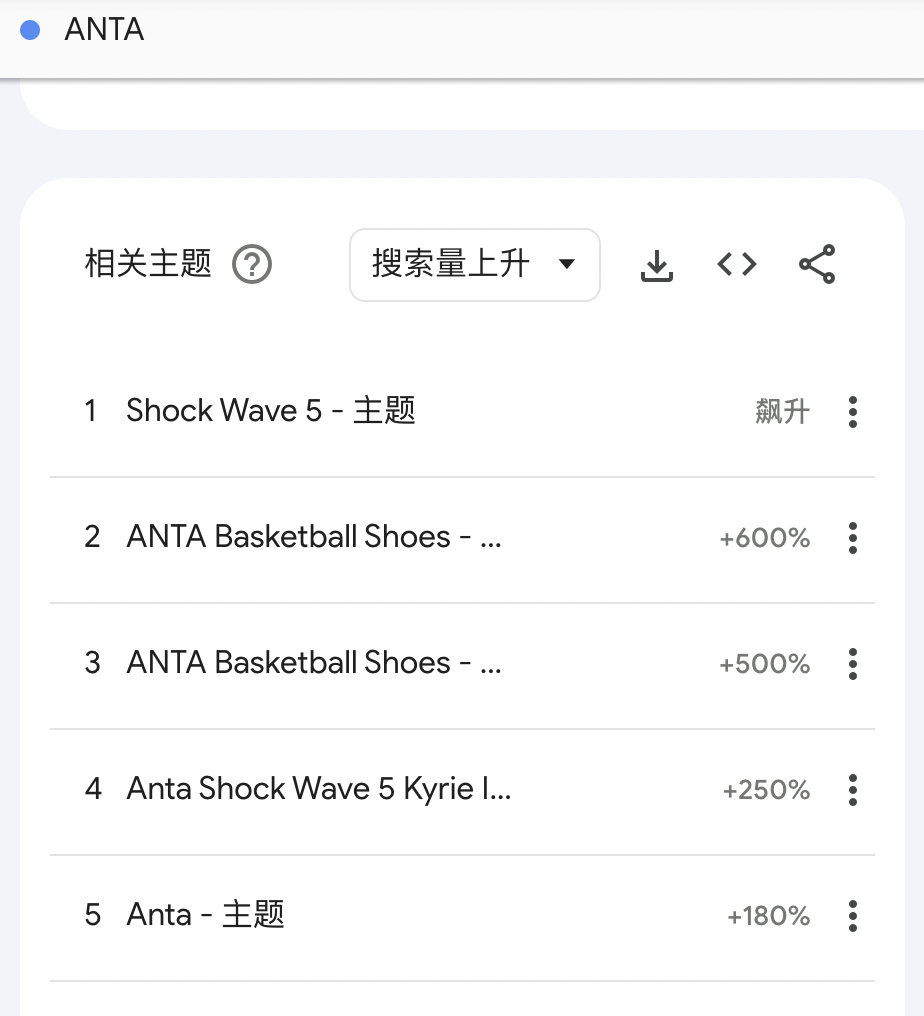Open more options for the Kyrie Irving row
This screenshot has height=1016, width=924.
click(x=852, y=789)
